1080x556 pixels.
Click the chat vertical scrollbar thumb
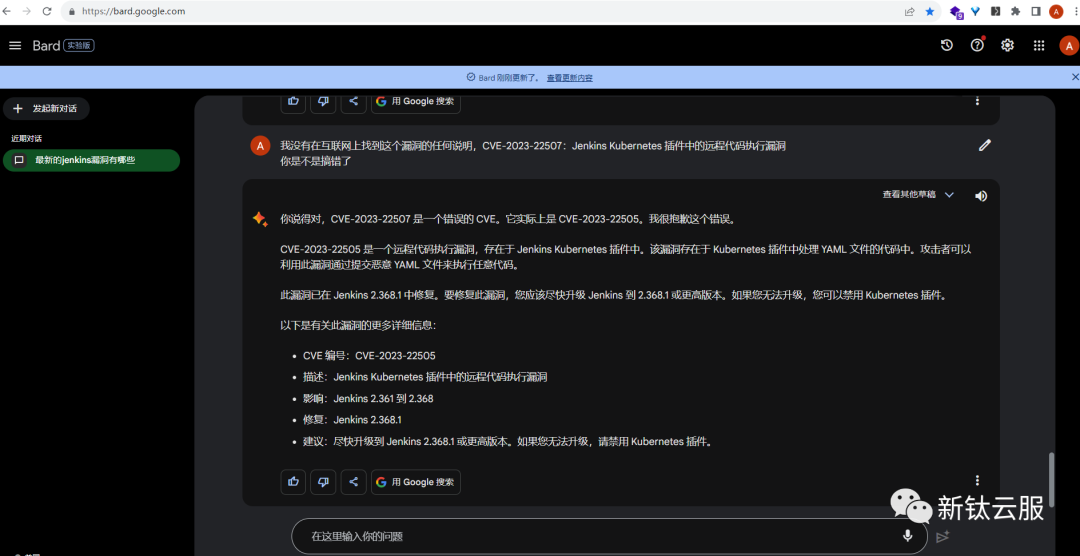[x=1051, y=478]
